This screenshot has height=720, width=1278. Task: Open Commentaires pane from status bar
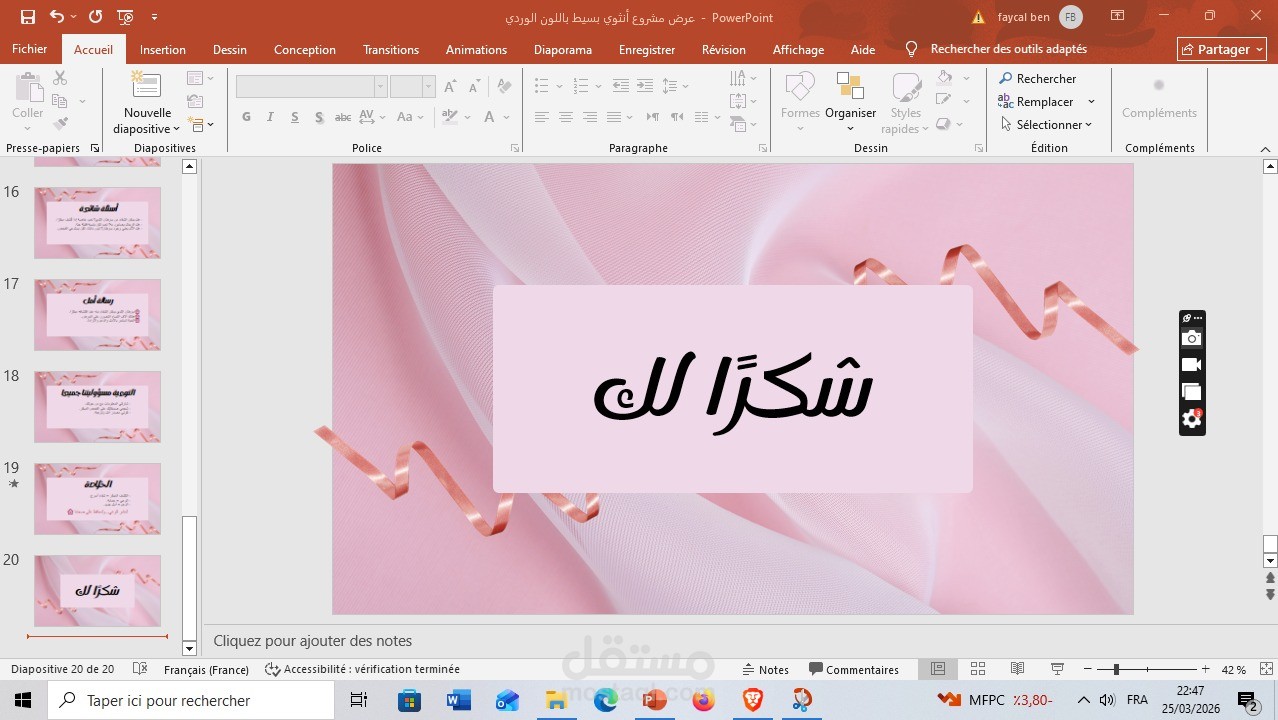[x=854, y=670]
